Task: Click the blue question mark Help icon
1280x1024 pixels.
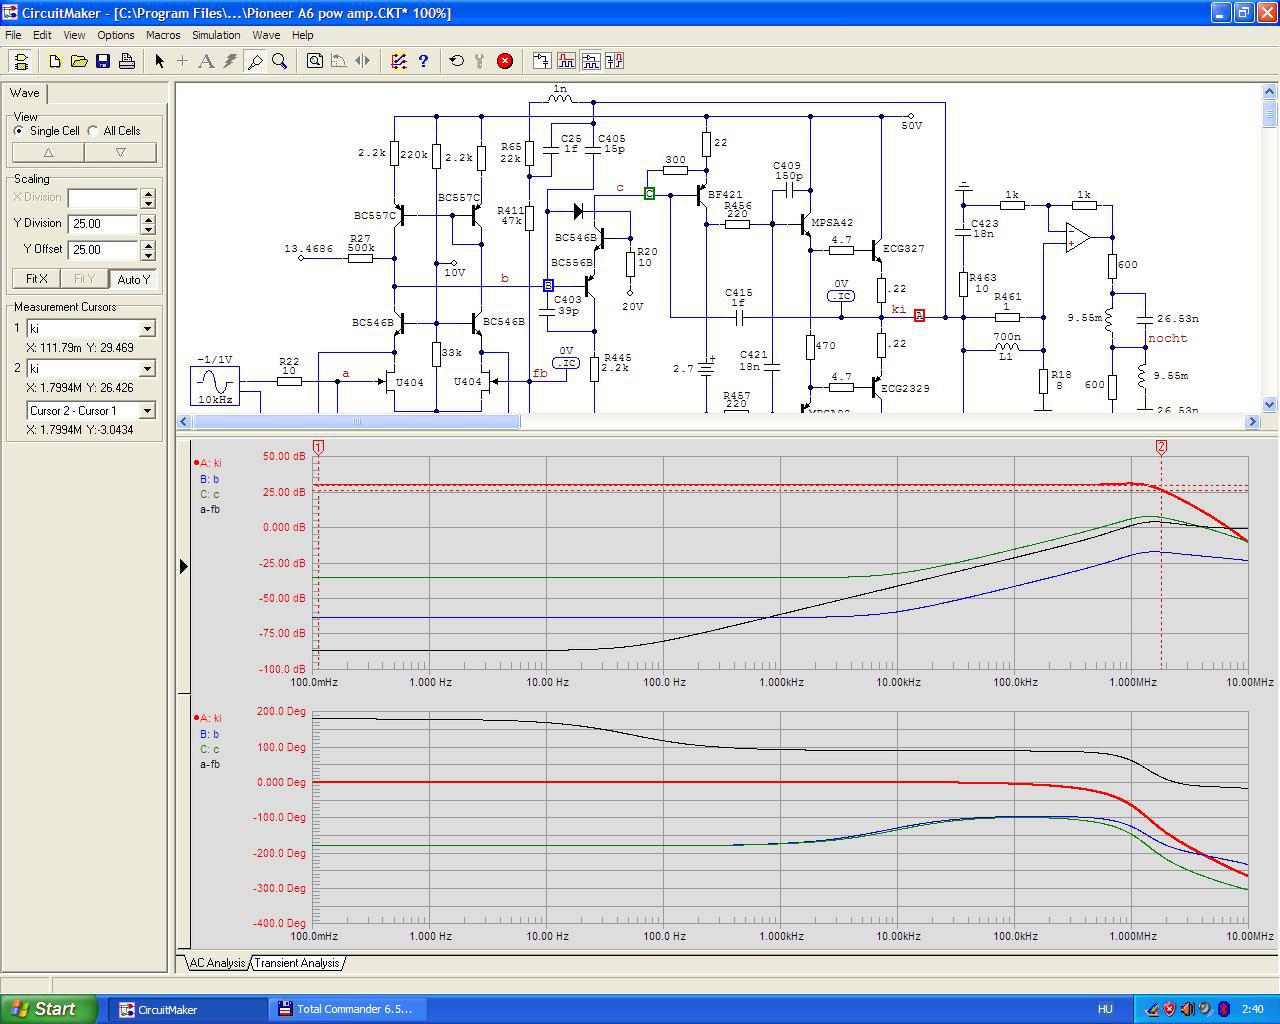Action: pyautogui.click(x=423, y=61)
